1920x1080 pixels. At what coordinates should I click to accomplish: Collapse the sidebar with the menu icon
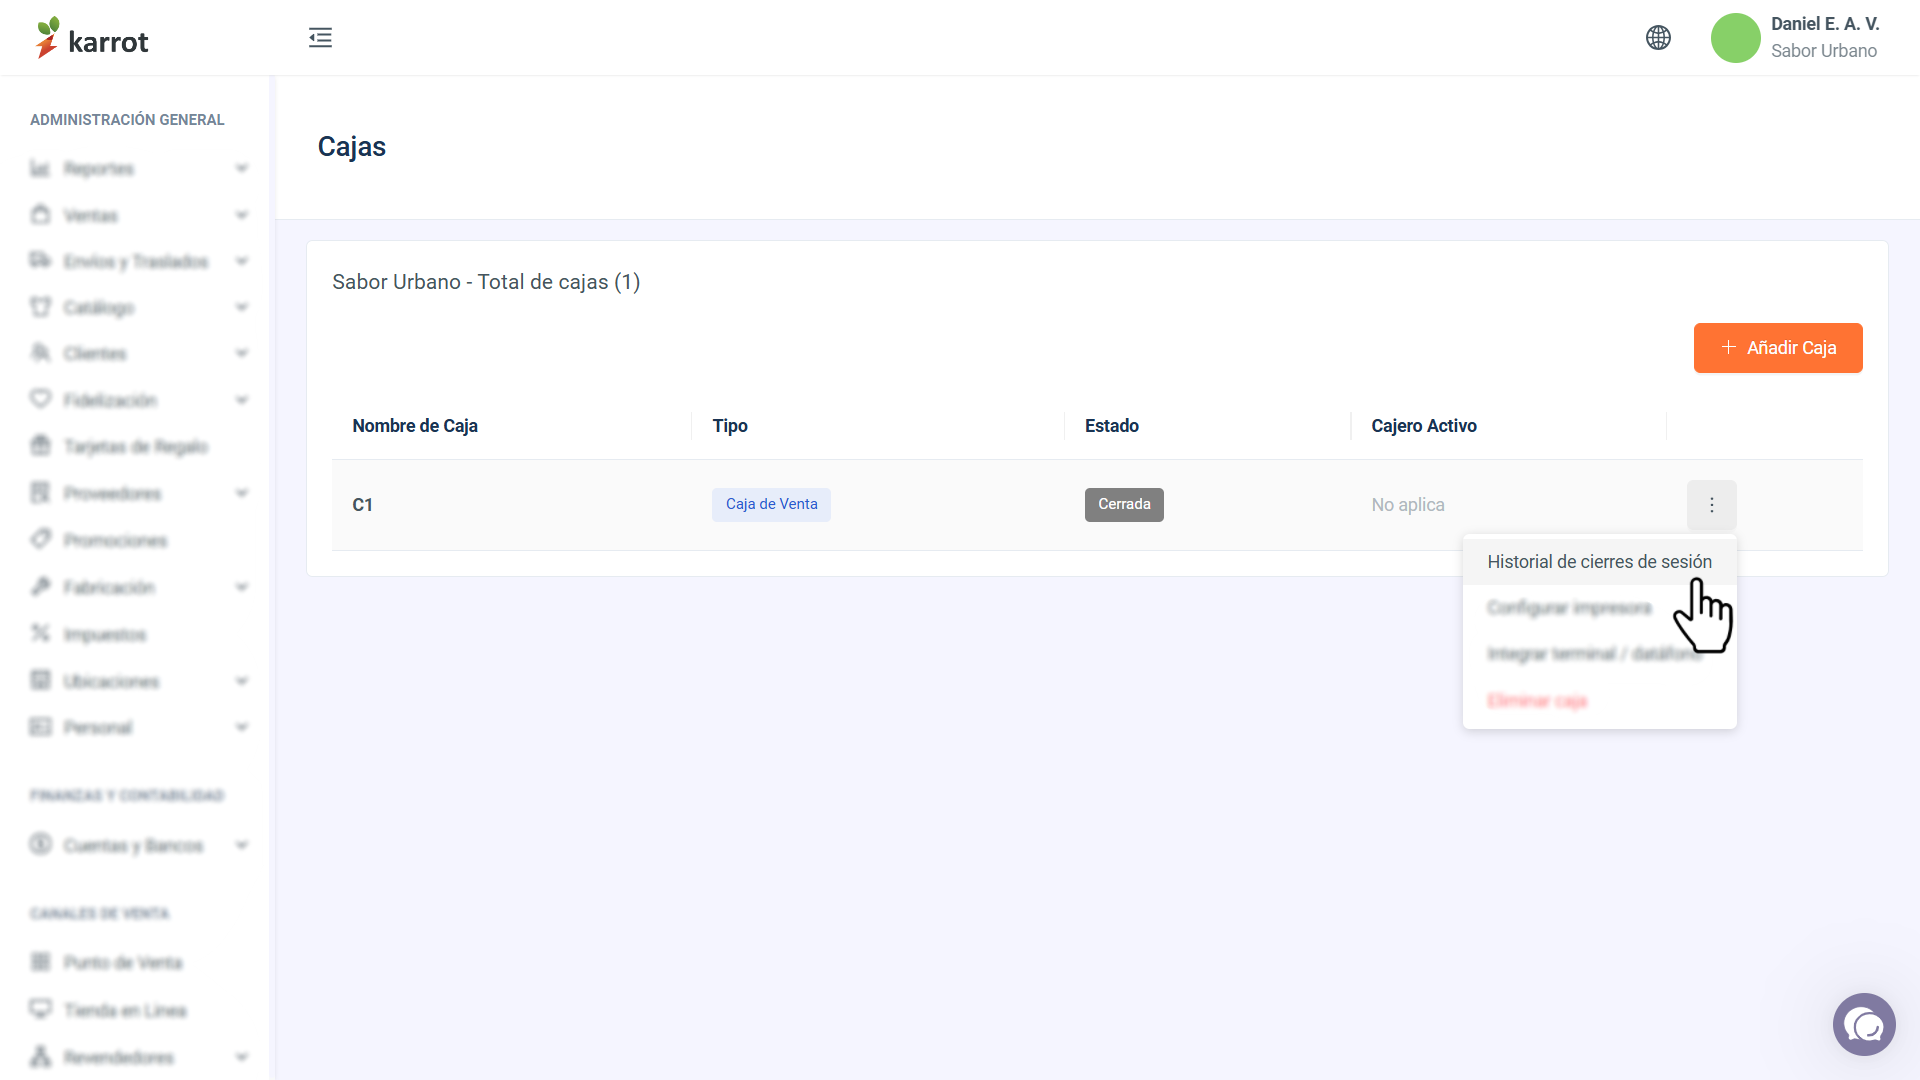point(320,38)
